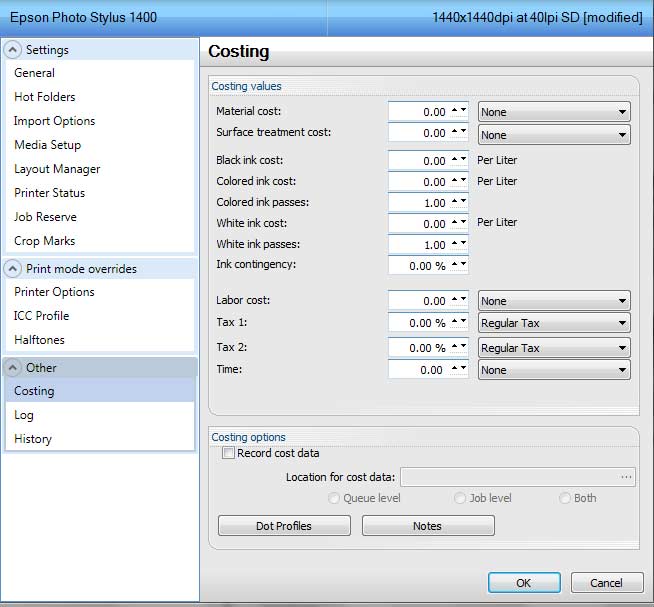The height and width of the screenshot is (607, 654).
Task: Click browse ellipsis for cost data location
Action: [x=626, y=478]
